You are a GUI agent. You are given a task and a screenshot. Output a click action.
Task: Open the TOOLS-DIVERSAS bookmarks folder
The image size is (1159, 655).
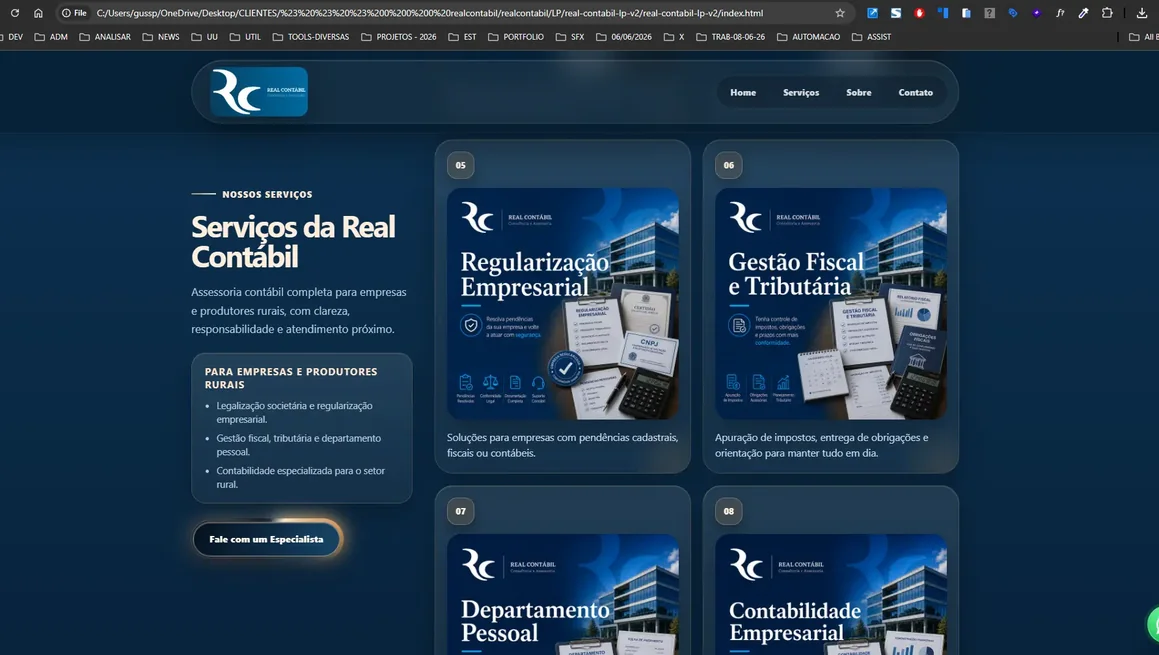click(x=310, y=37)
